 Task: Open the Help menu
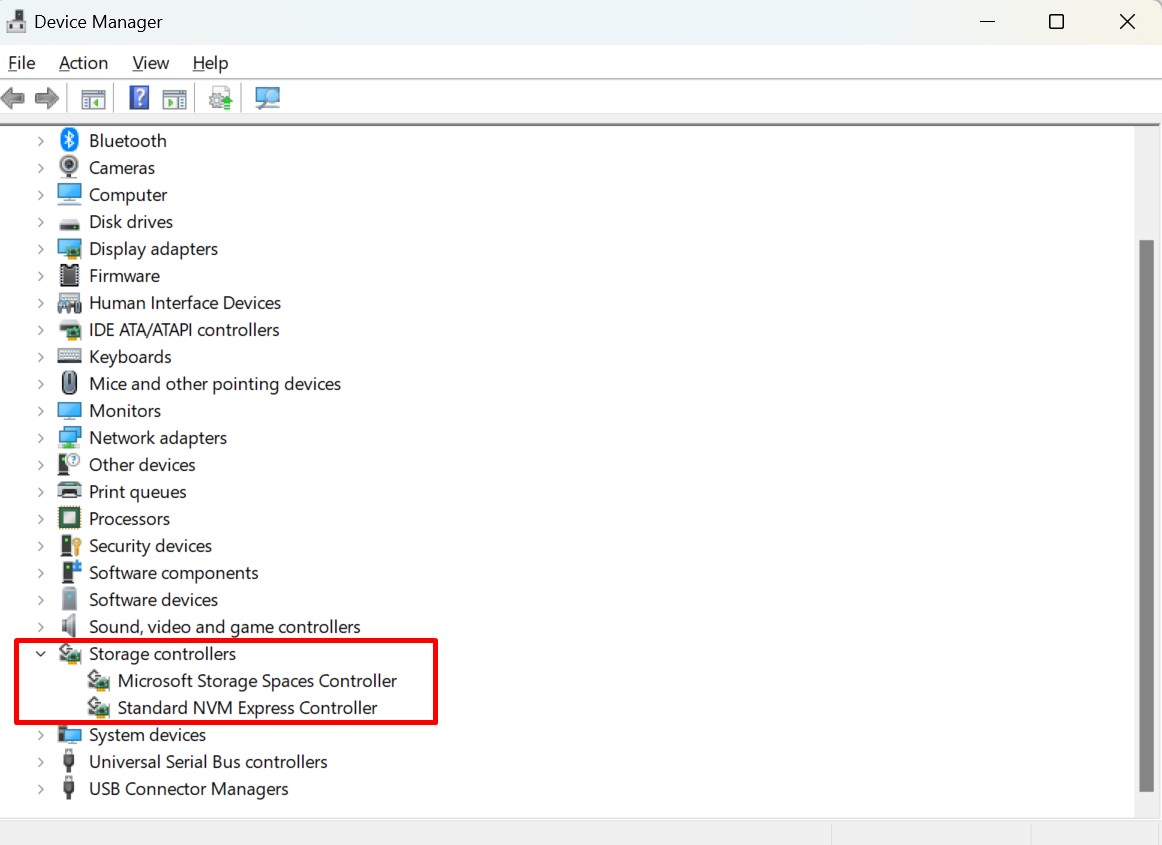(210, 63)
